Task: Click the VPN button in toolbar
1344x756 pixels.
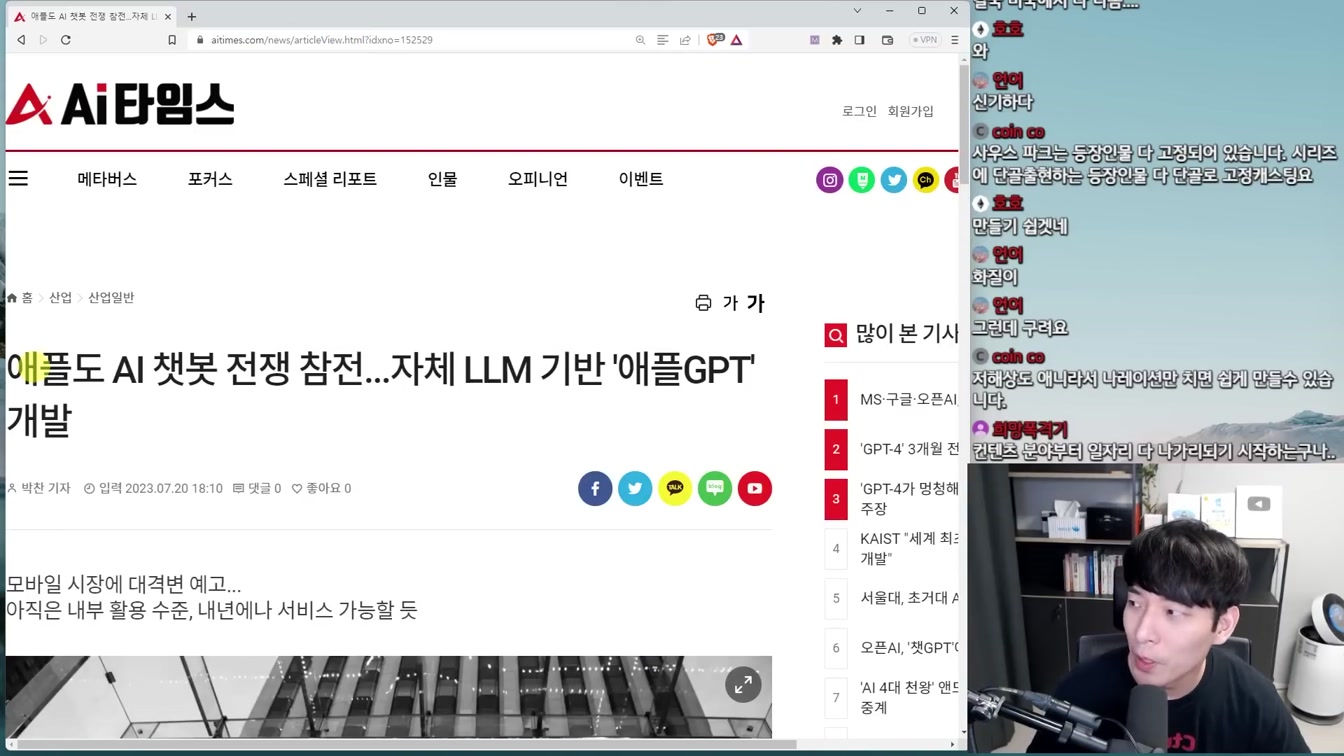Action: coord(925,40)
